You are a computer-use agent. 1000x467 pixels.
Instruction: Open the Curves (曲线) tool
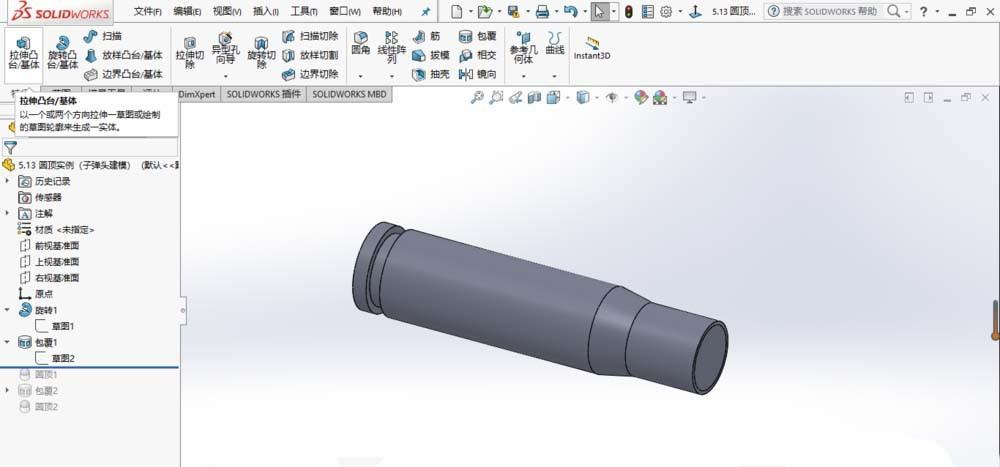[554, 43]
